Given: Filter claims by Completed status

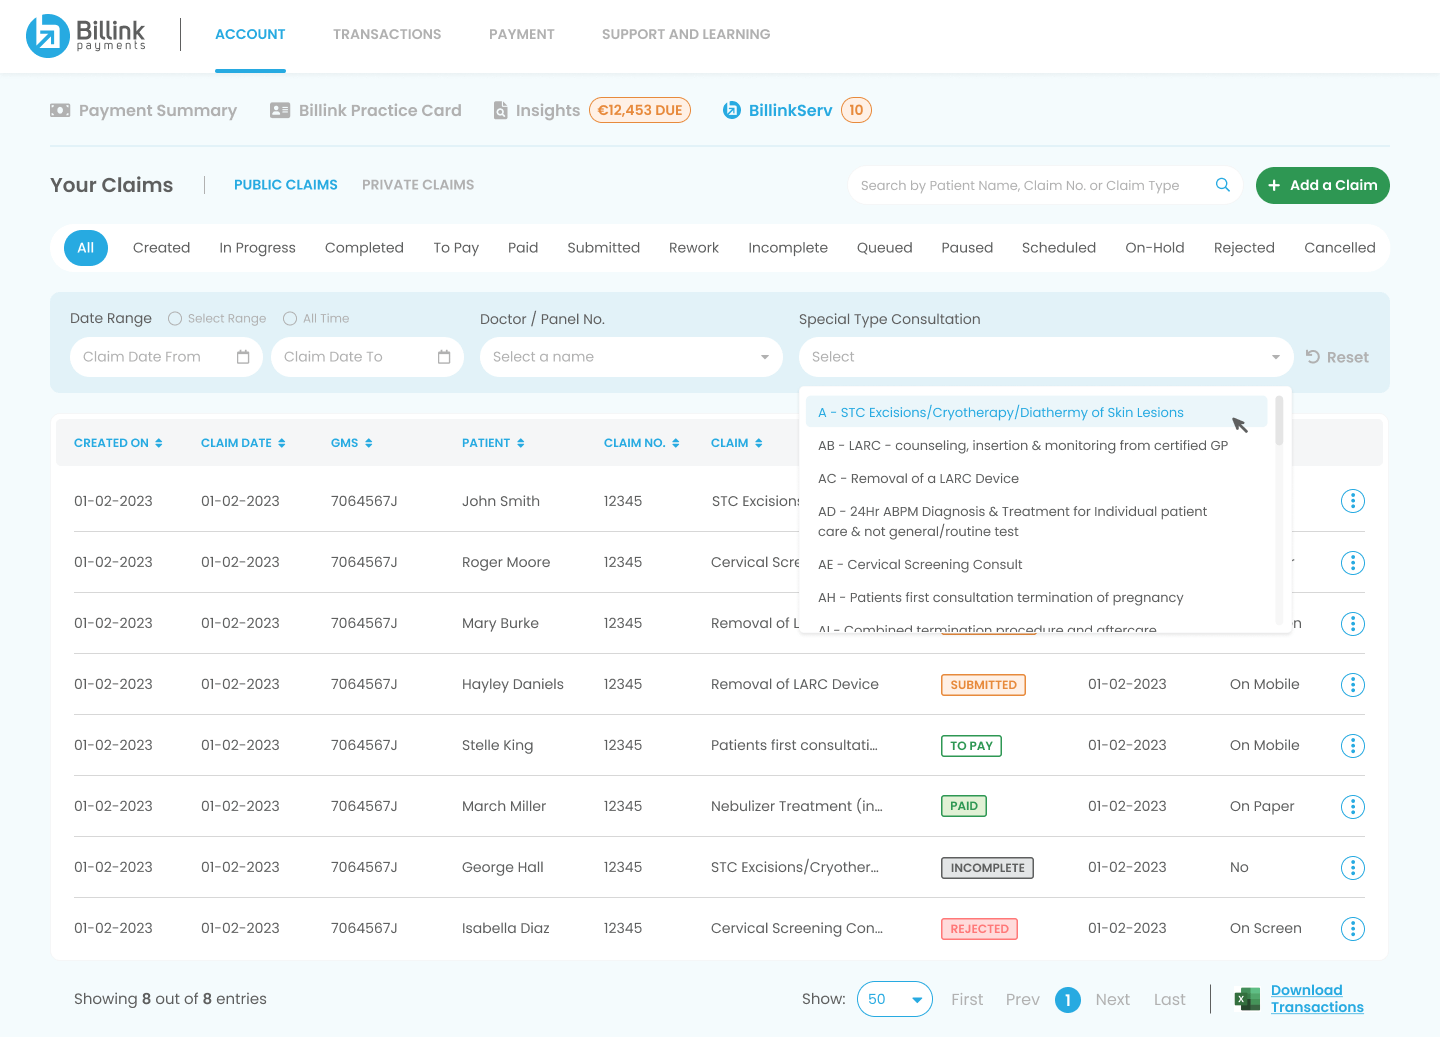Looking at the screenshot, I should coord(364,248).
